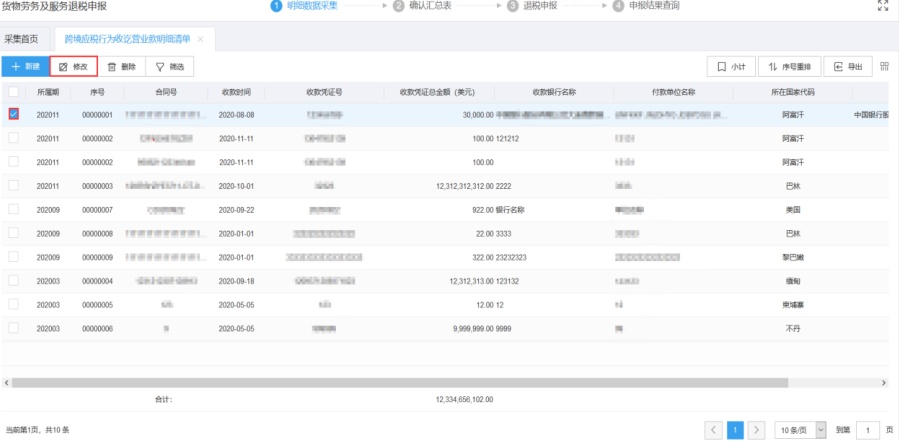The height and width of the screenshot is (441, 899).
Task: Toggle the fullscreen expand icon
Action: pyautogui.click(x=883, y=6)
